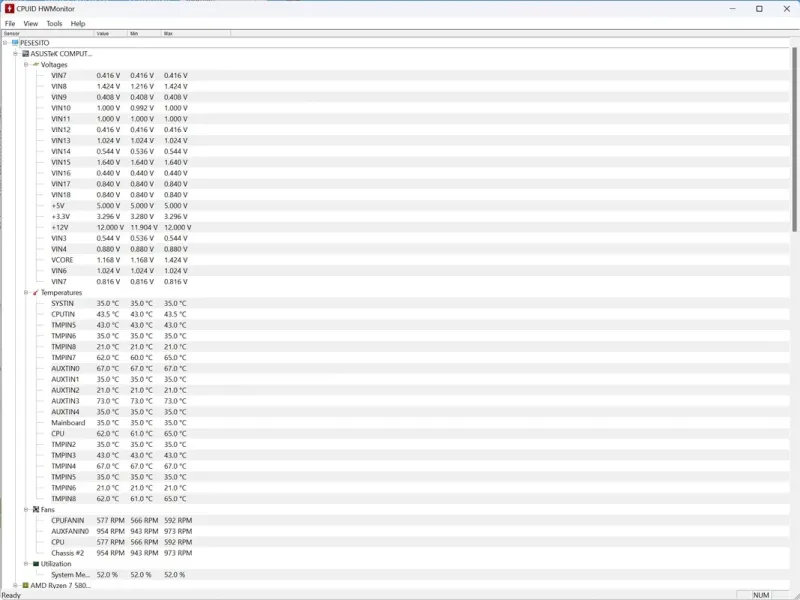Select the AUXFANIN0 fan row
This screenshot has height=600, width=800.
click(121, 531)
